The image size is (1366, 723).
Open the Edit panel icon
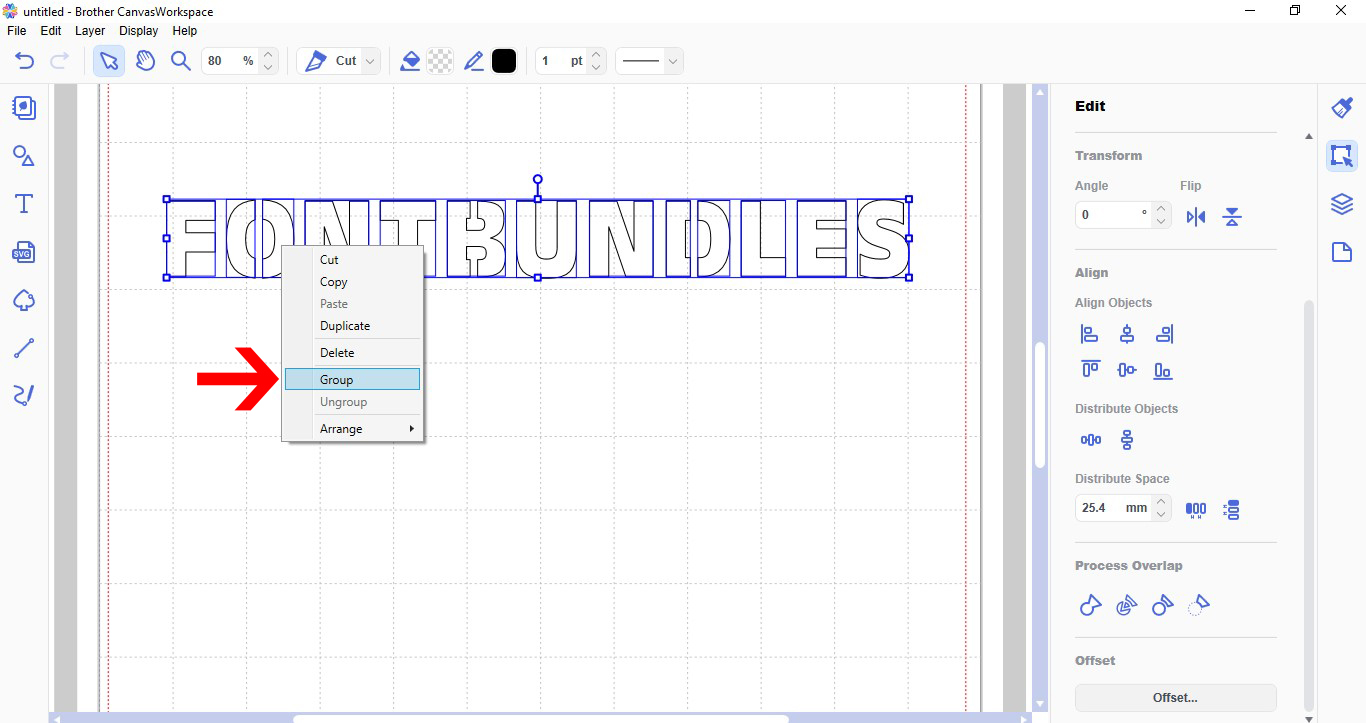[1342, 156]
